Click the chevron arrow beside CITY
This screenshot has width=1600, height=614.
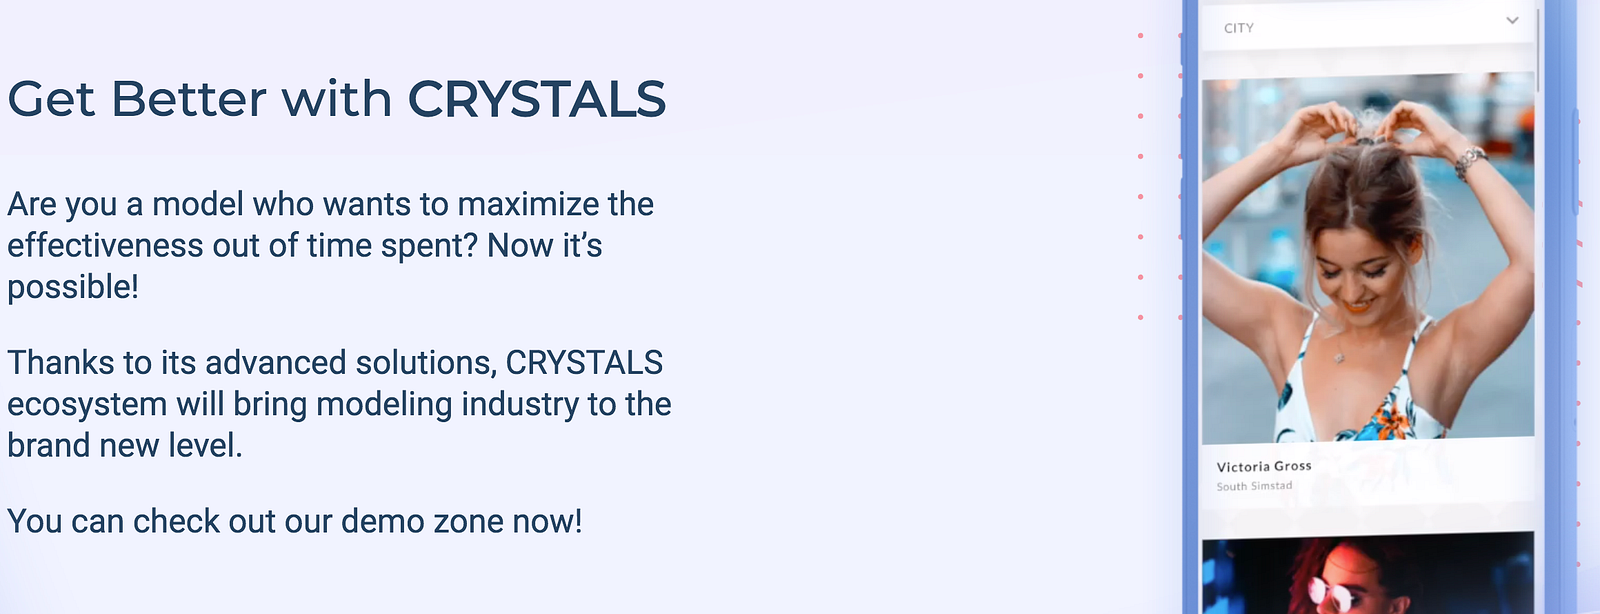[x=1512, y=21]
